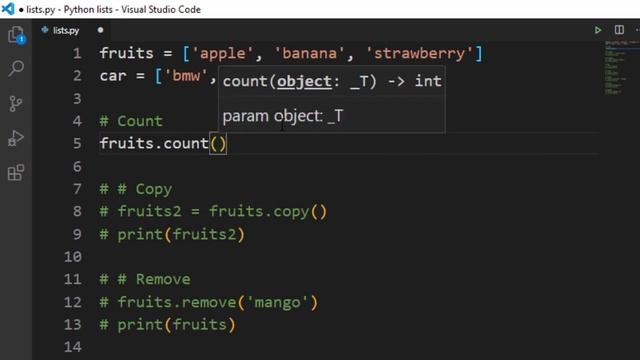
Task: Click the '# # Copy' comment
Action: pos(136,189)
